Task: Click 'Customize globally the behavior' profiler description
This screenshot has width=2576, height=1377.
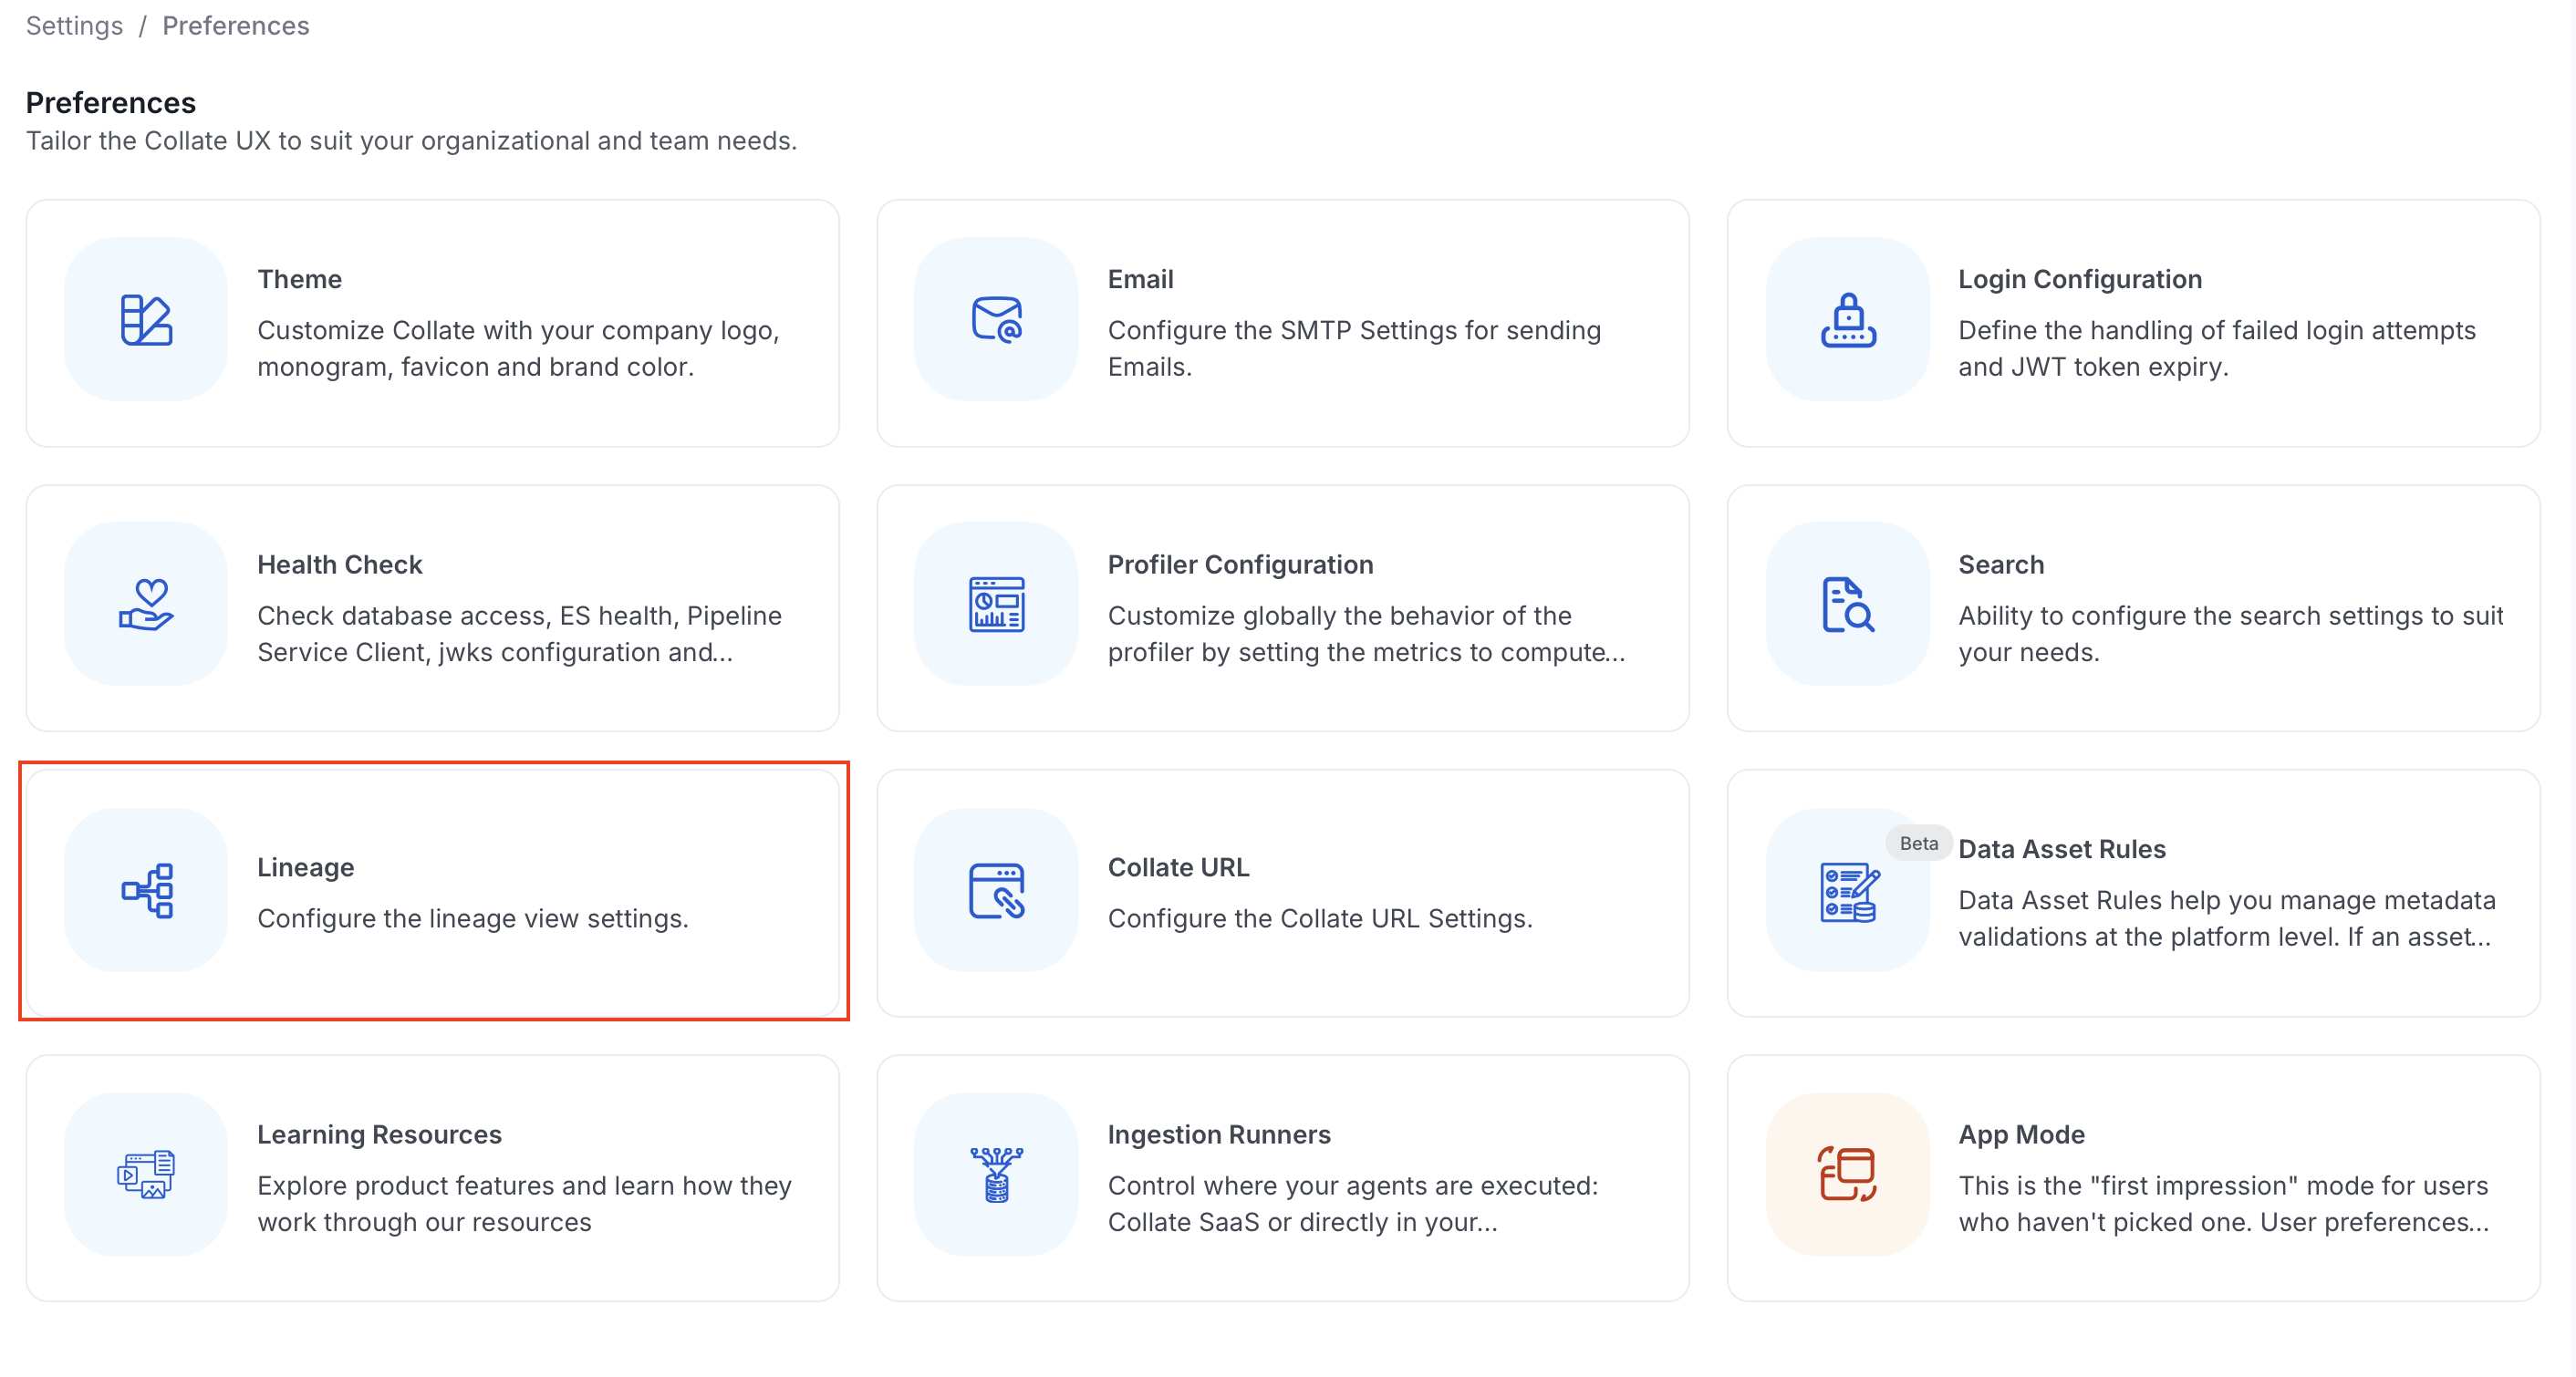Action: (x=1366, y=633)
